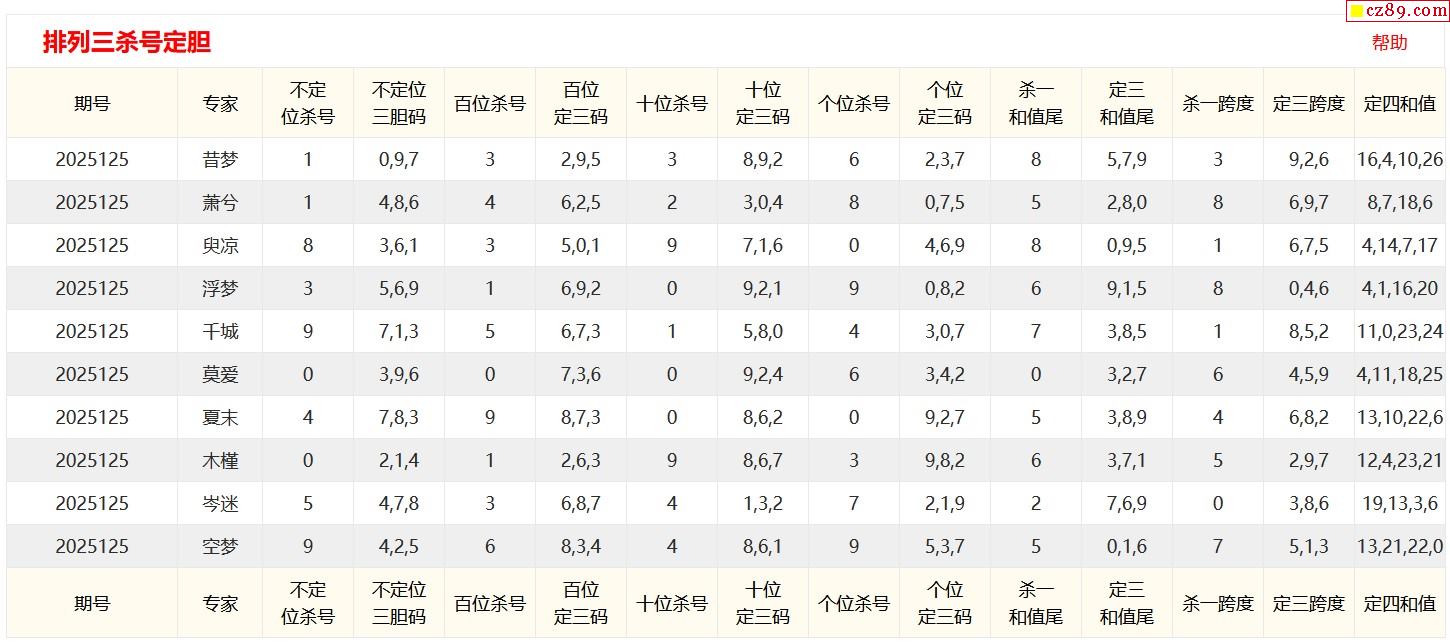The width and height of the screenshot is (1450, 643).
Task: Click 昔梦's 定四和值 cell 16,4,10,26
Action: coord(1400,159)
